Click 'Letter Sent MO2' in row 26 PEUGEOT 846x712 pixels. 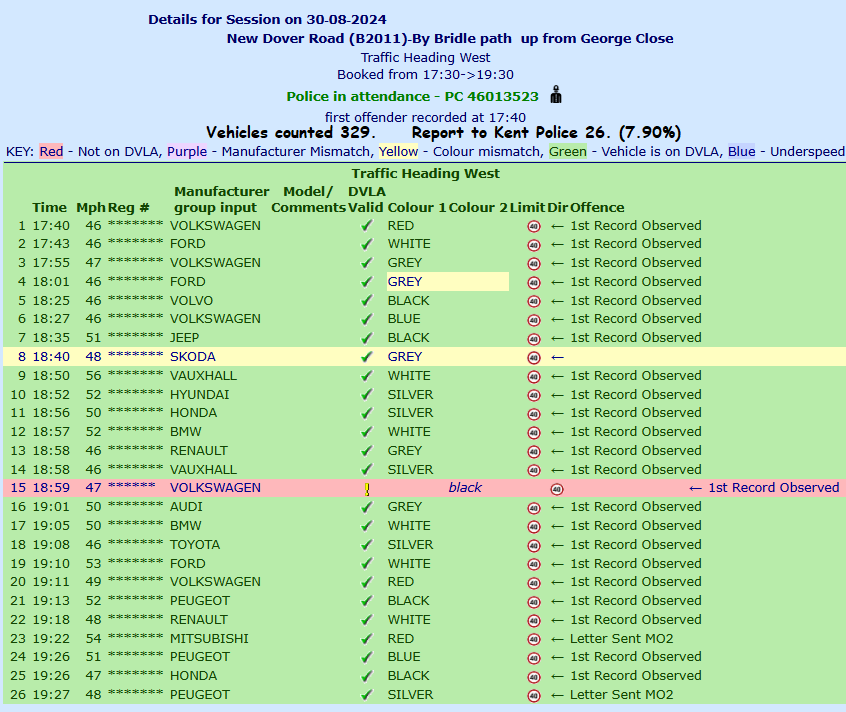click(622, 695)
